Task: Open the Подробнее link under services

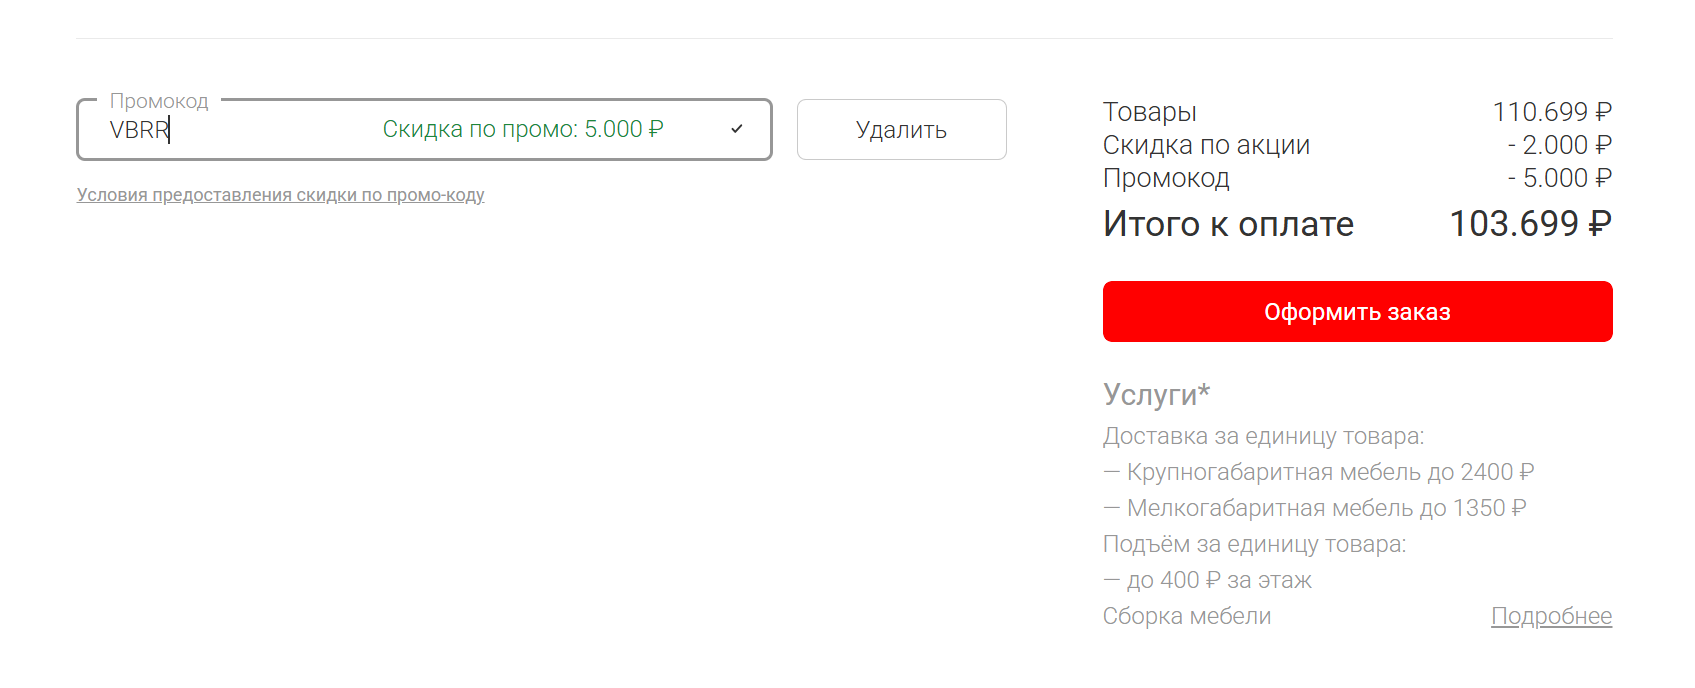Action: pyautogui.click(x=1551, y=616)
